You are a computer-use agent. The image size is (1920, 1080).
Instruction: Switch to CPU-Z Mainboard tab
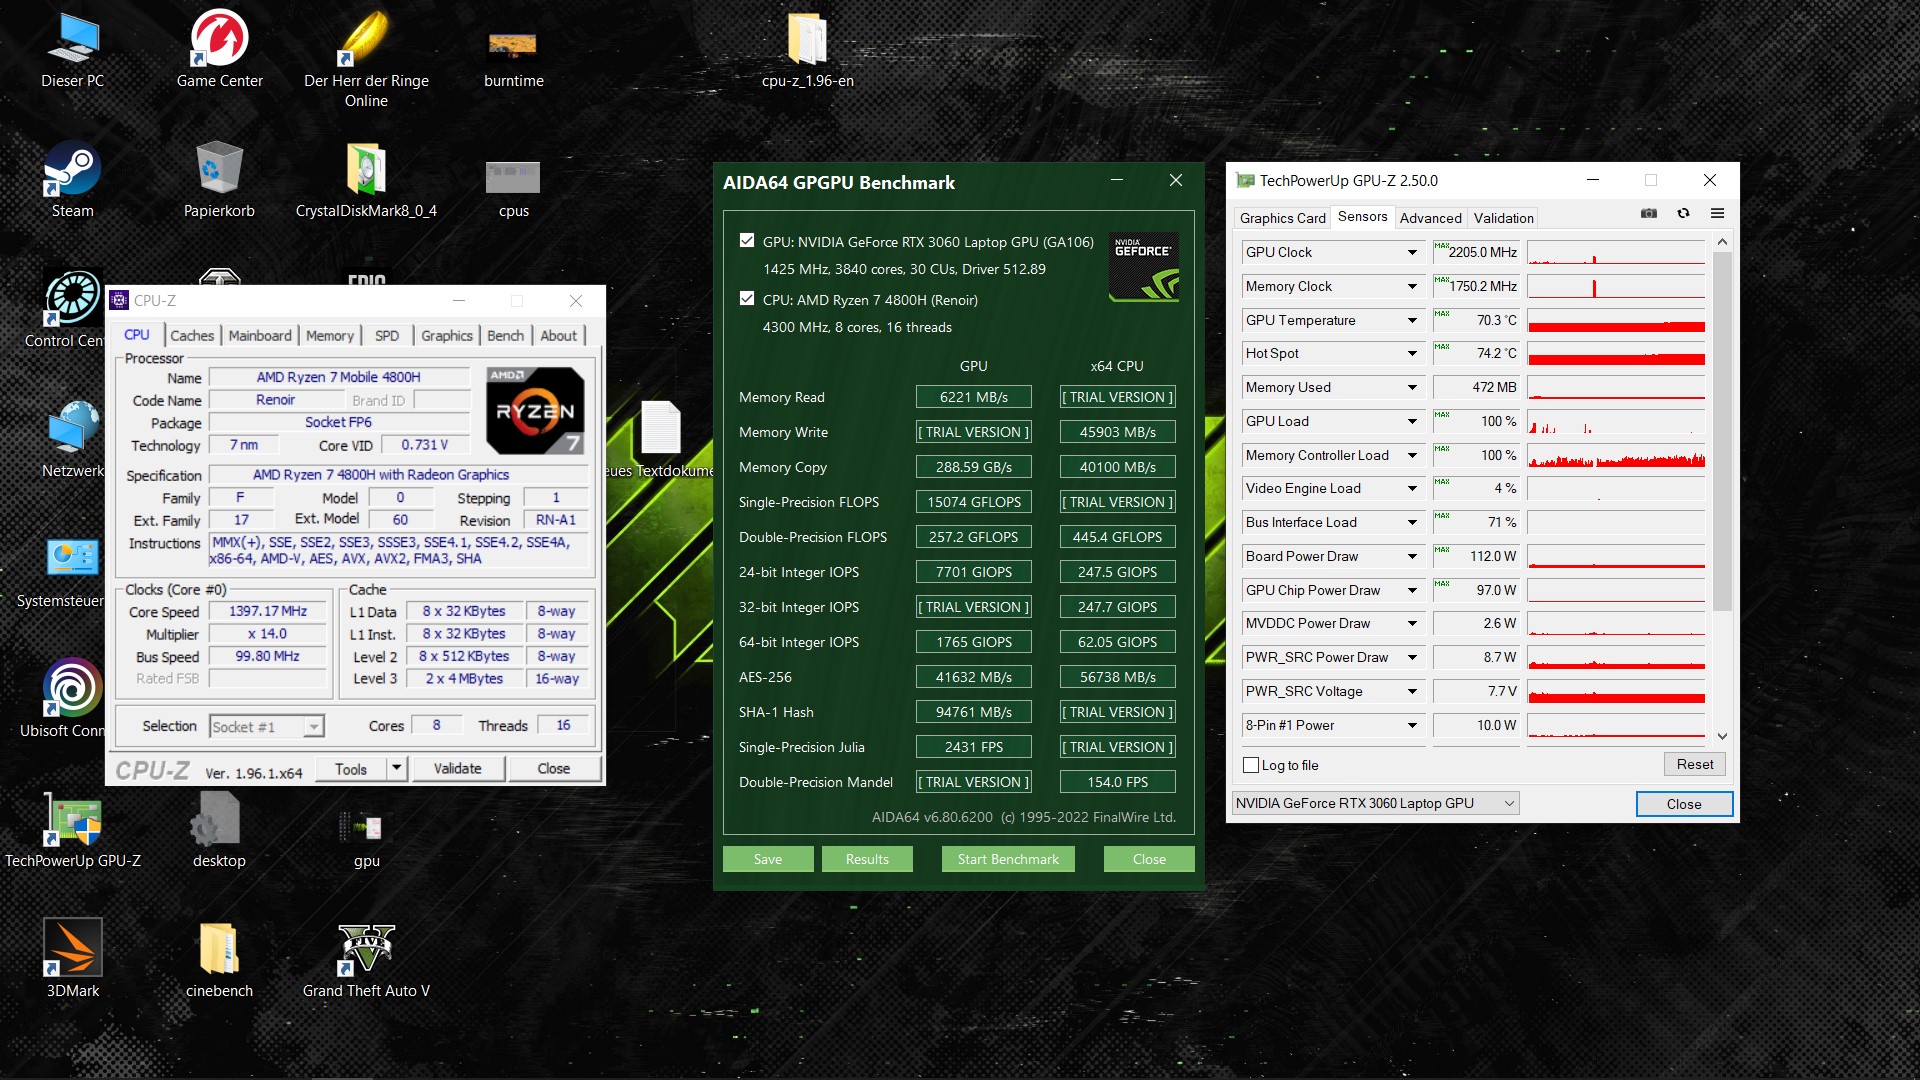260,336
